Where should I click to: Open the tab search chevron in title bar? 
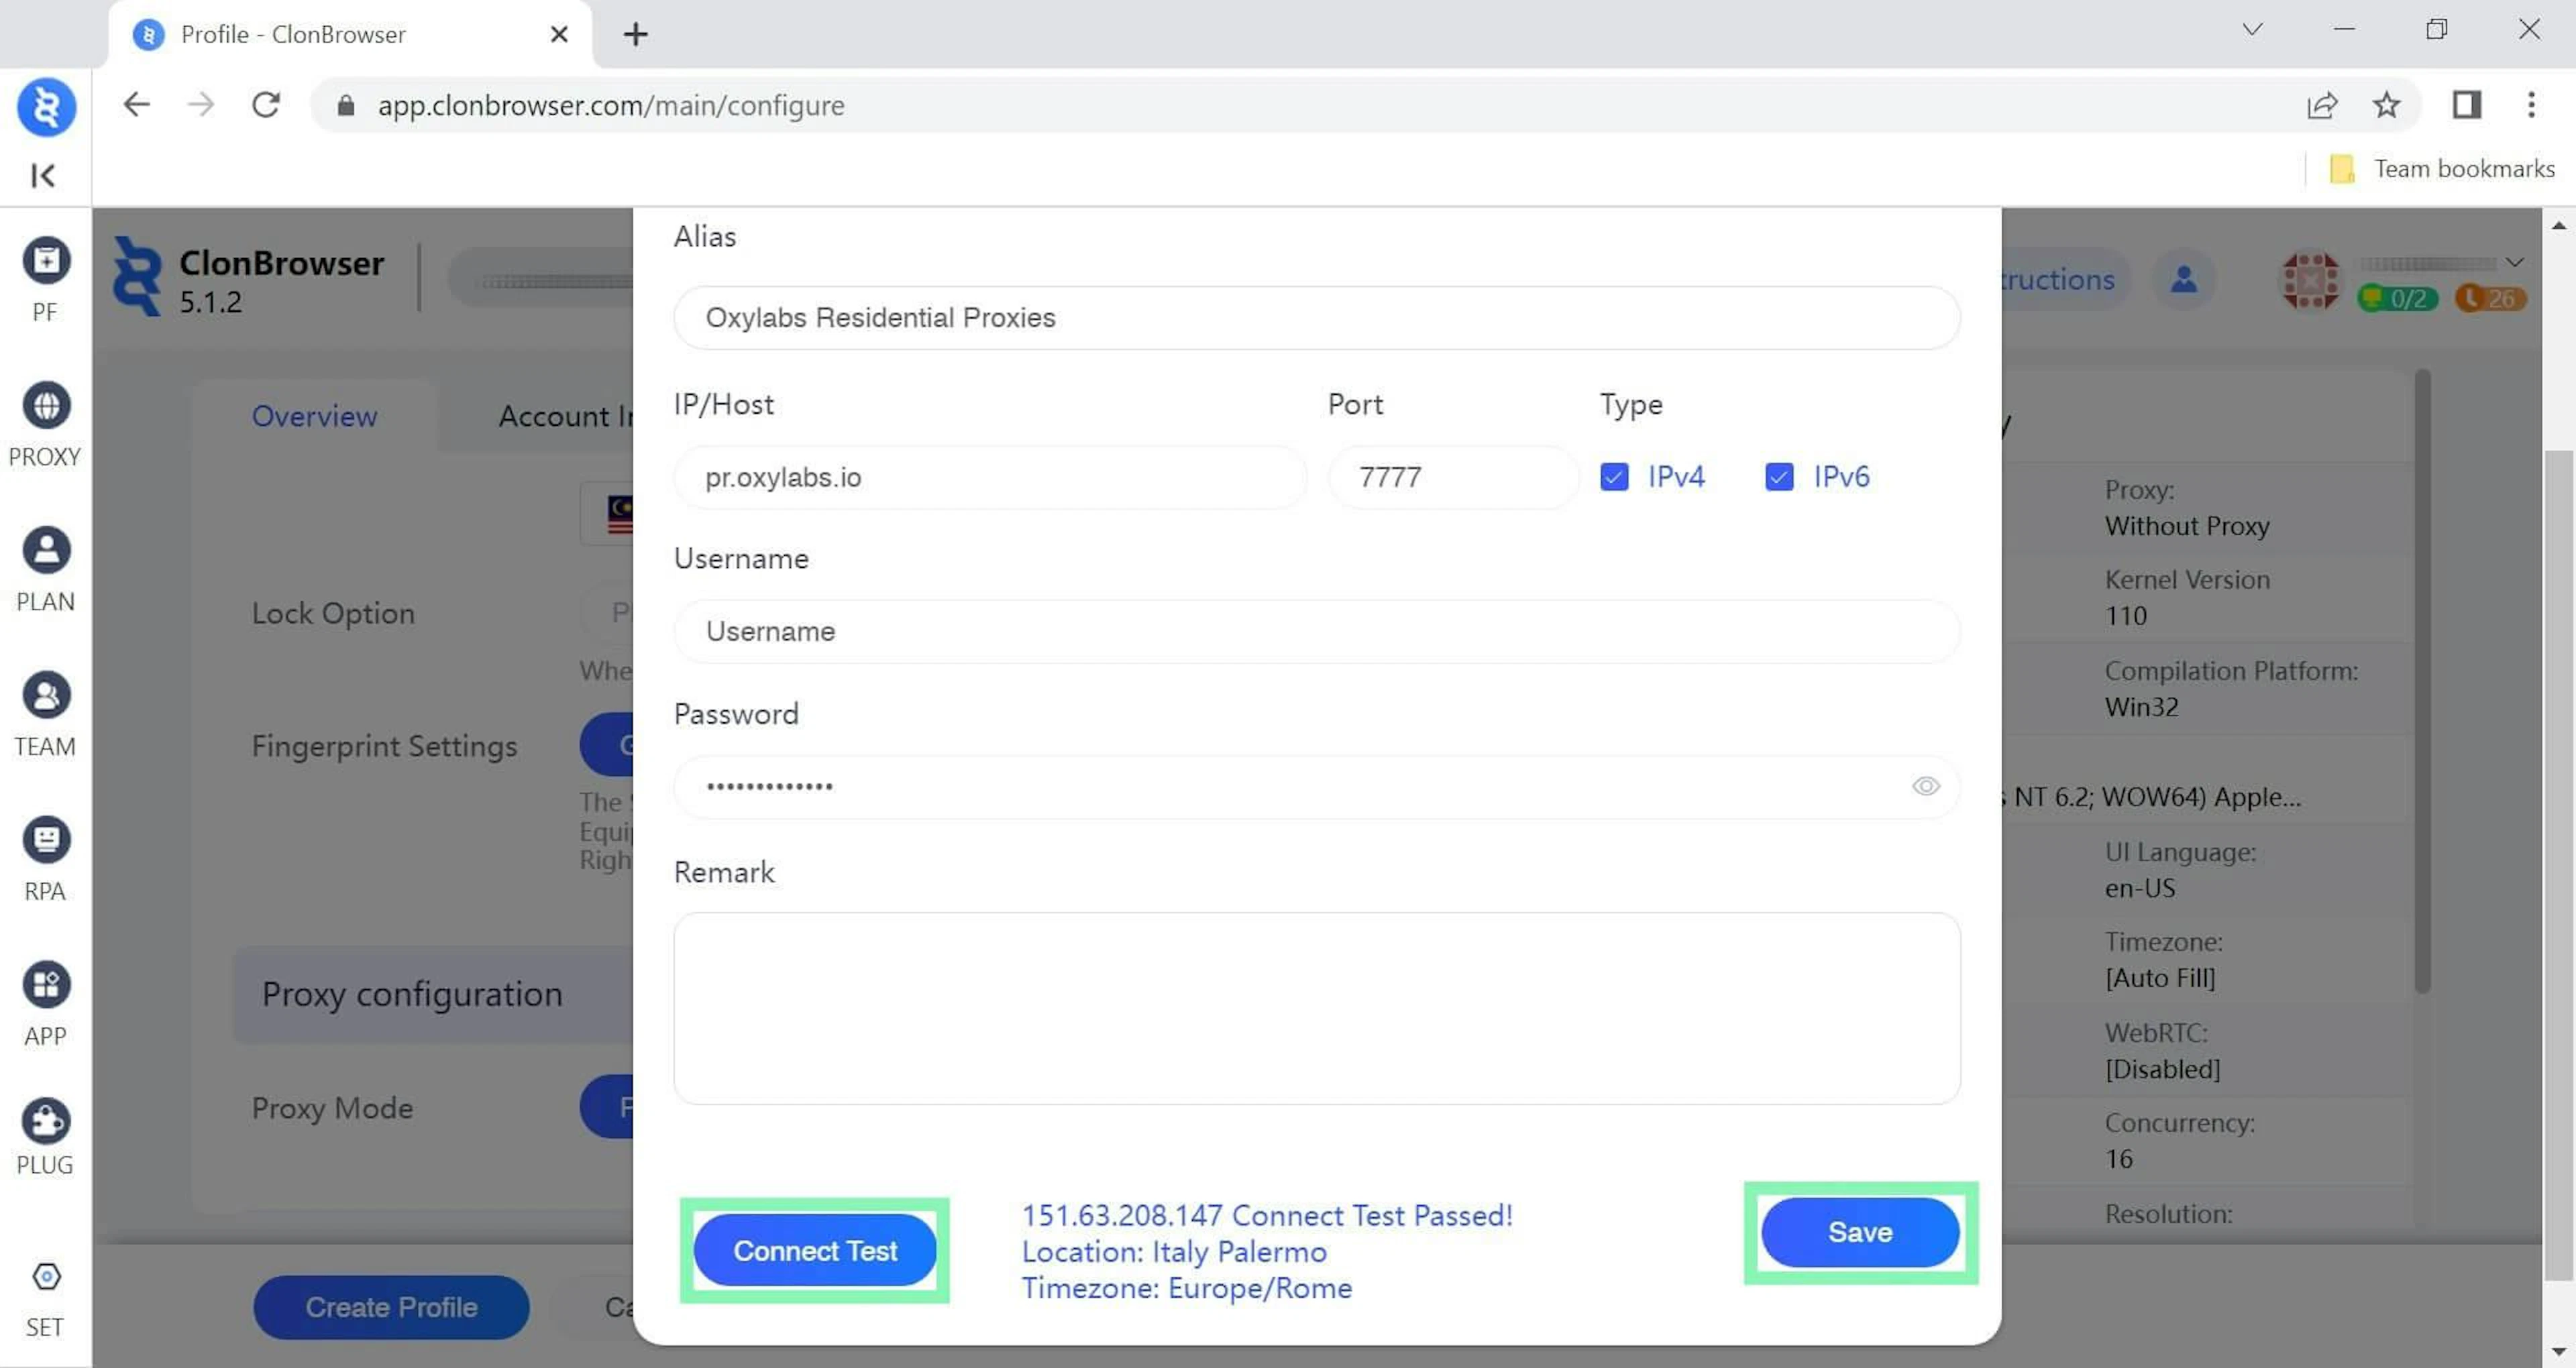(2252, 29)
